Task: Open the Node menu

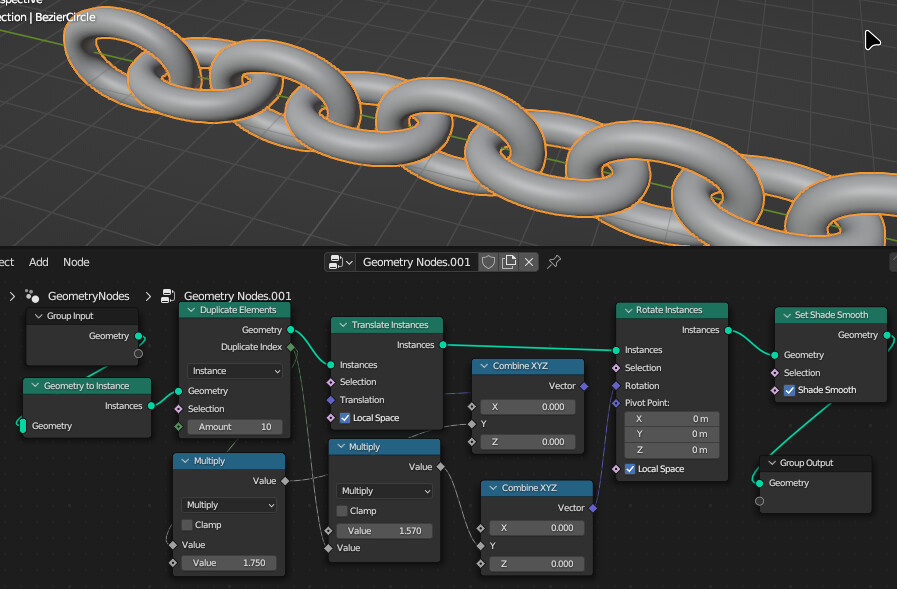Action: (76, 262)
